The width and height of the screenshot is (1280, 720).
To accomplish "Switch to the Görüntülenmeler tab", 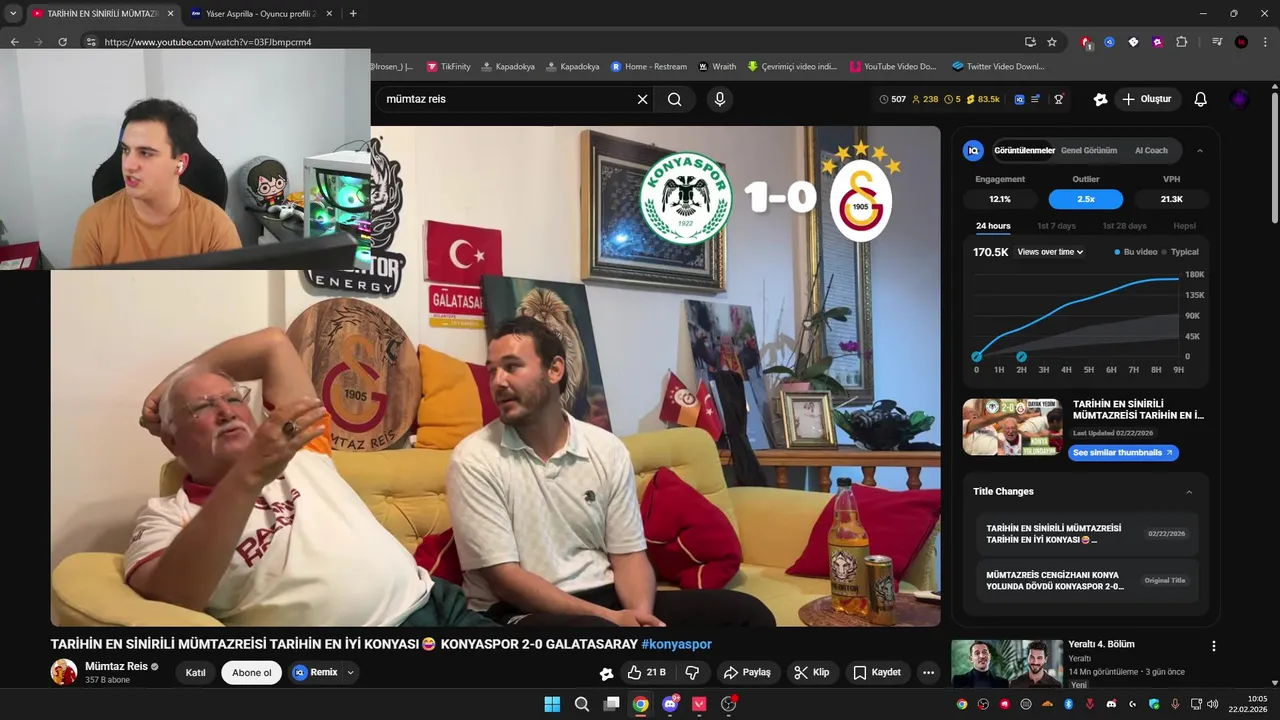I will pyautogui.click(x=1024, y=151).
